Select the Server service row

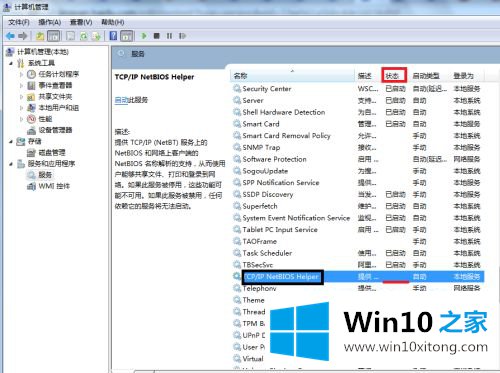pyautogui.click(x=358, y=100)
